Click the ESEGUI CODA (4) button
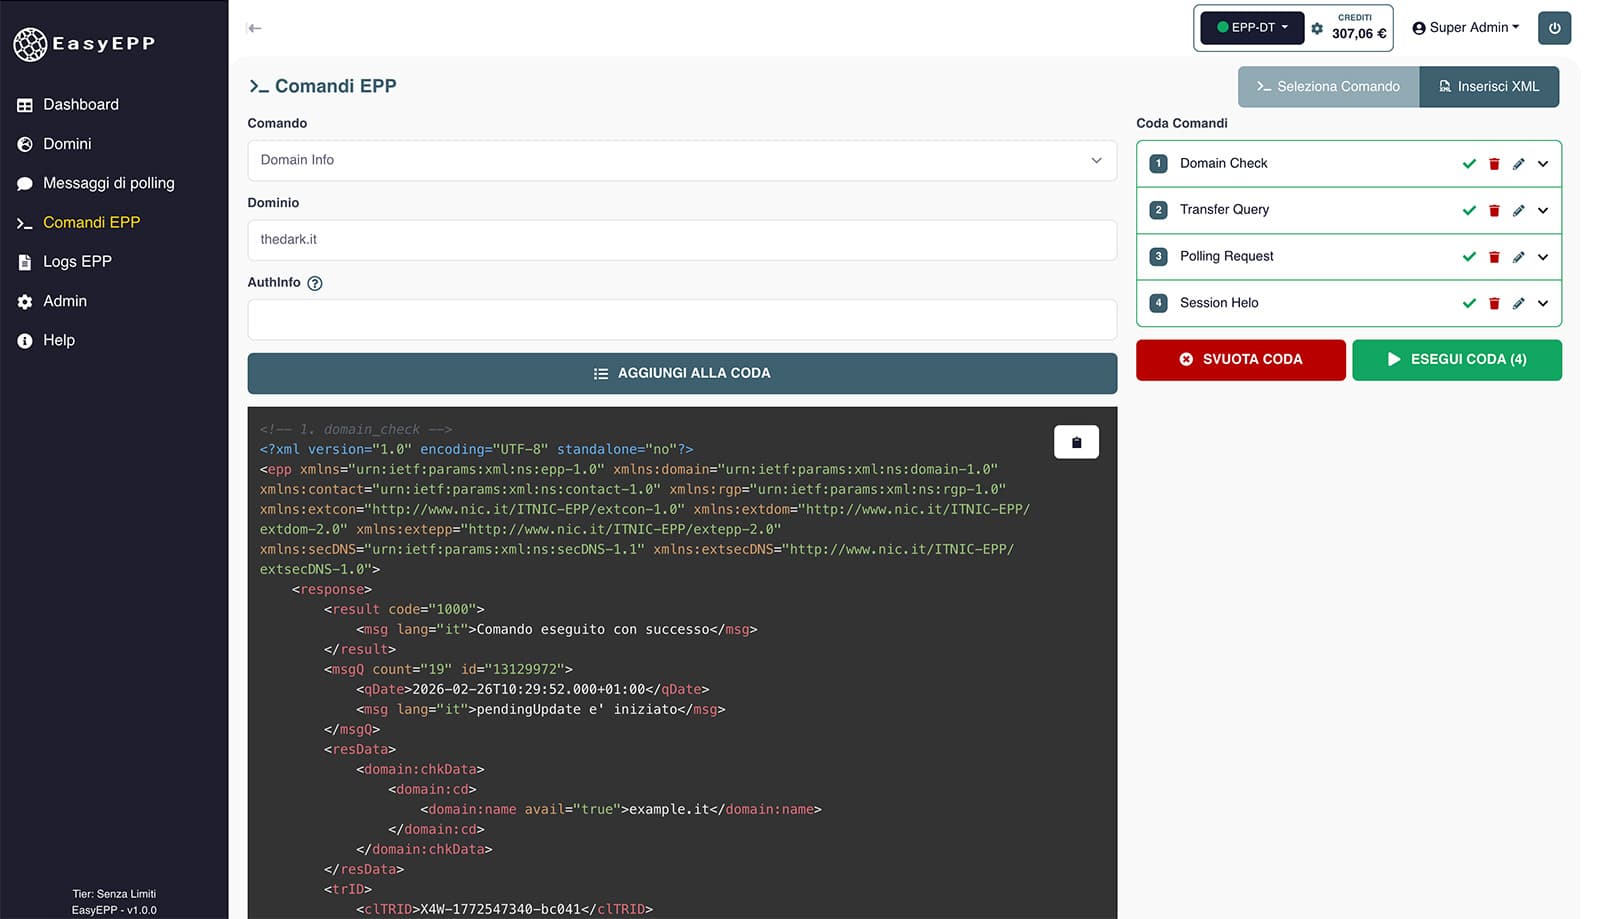The width and height of the screenshot is (1600, 919). tap(1456, 360)
